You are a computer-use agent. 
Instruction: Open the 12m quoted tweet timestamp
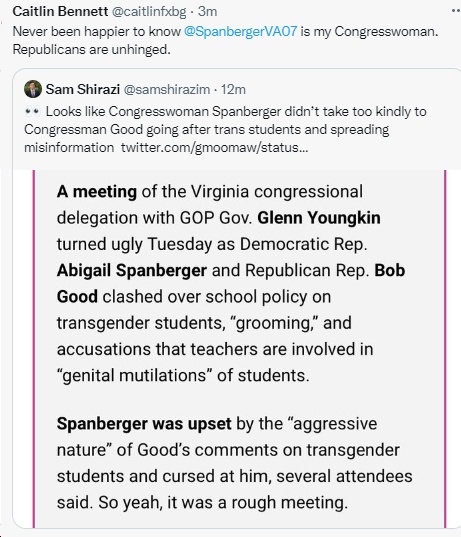(x=233, y=89)
